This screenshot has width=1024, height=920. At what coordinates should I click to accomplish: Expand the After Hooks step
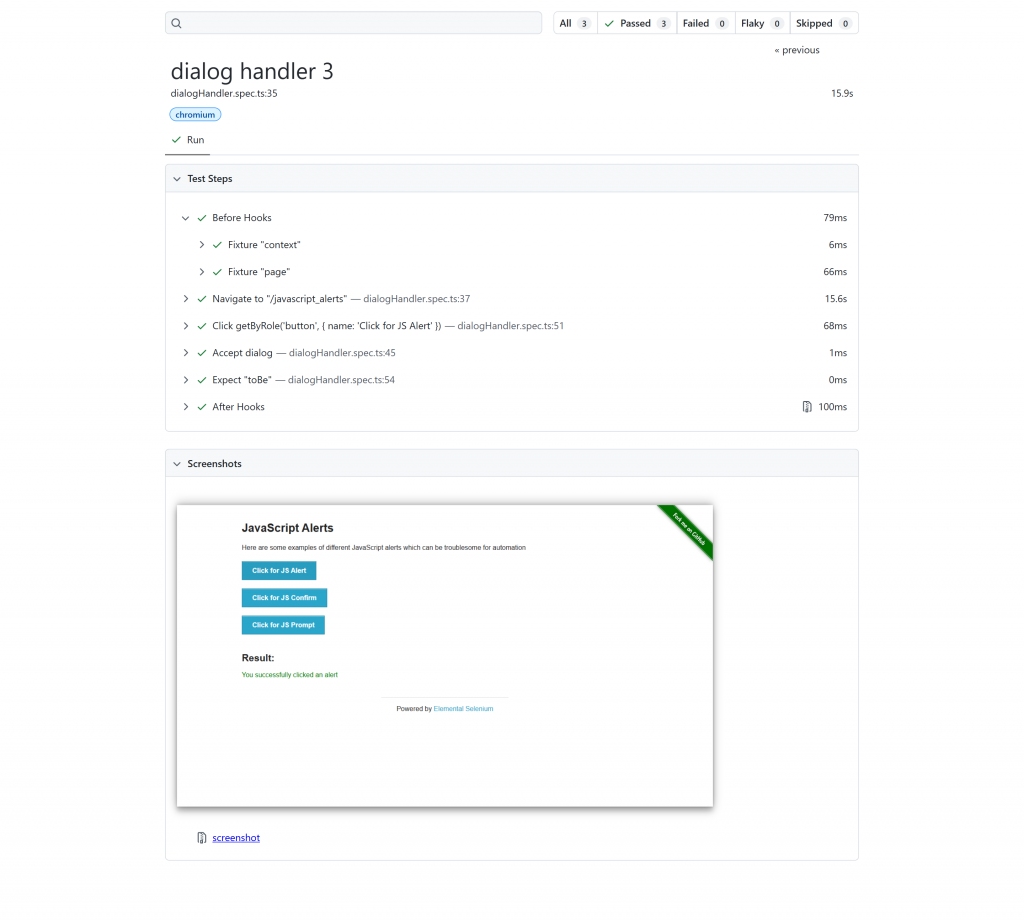(185, 407)
